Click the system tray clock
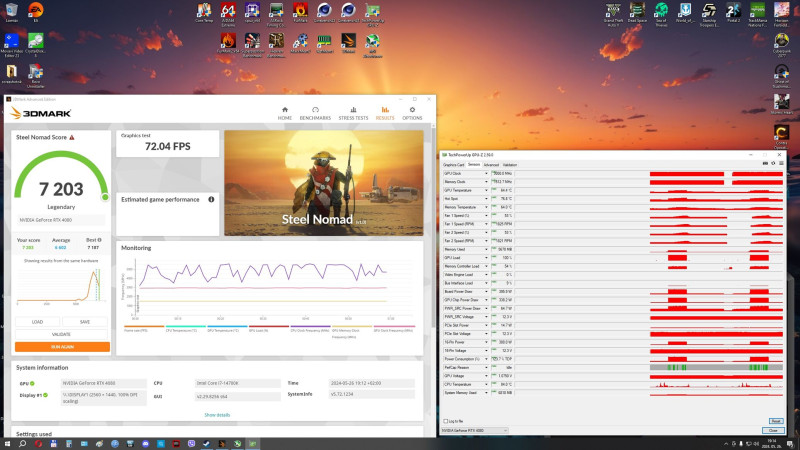Viewport: 800px width, 450px height. 772,444
